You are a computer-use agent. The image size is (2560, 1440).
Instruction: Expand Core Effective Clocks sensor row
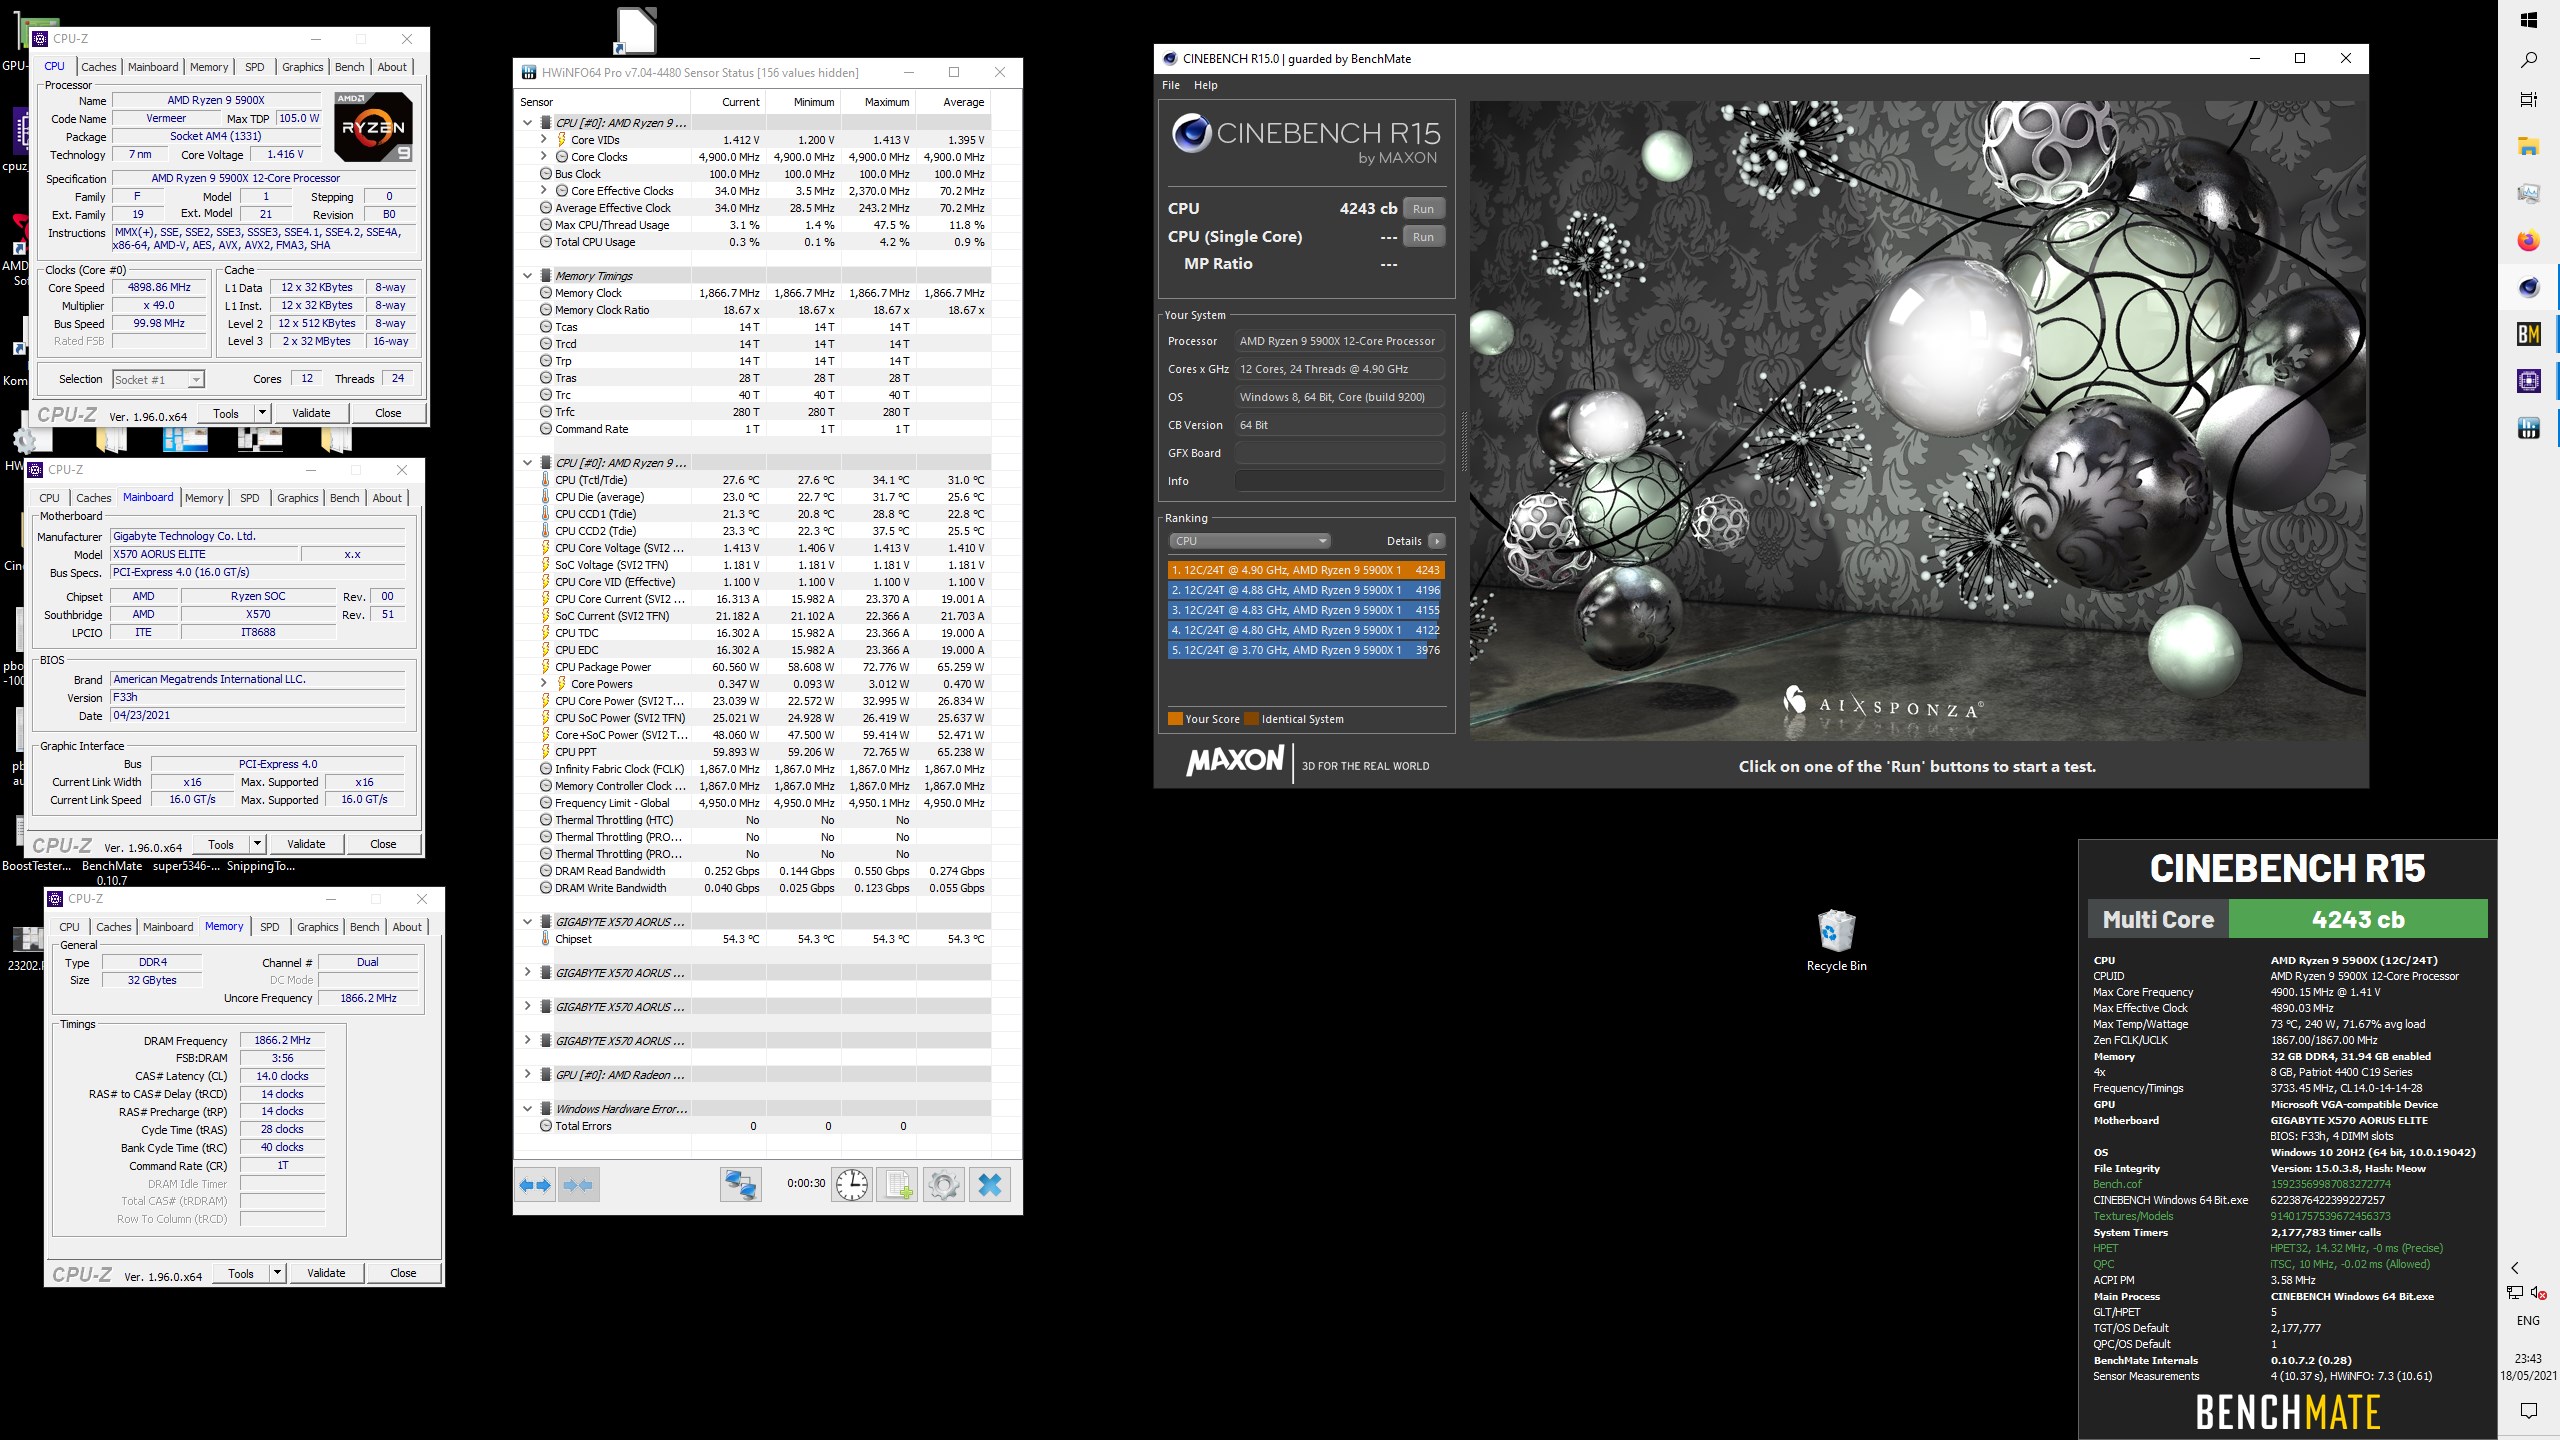pos(544,191)
